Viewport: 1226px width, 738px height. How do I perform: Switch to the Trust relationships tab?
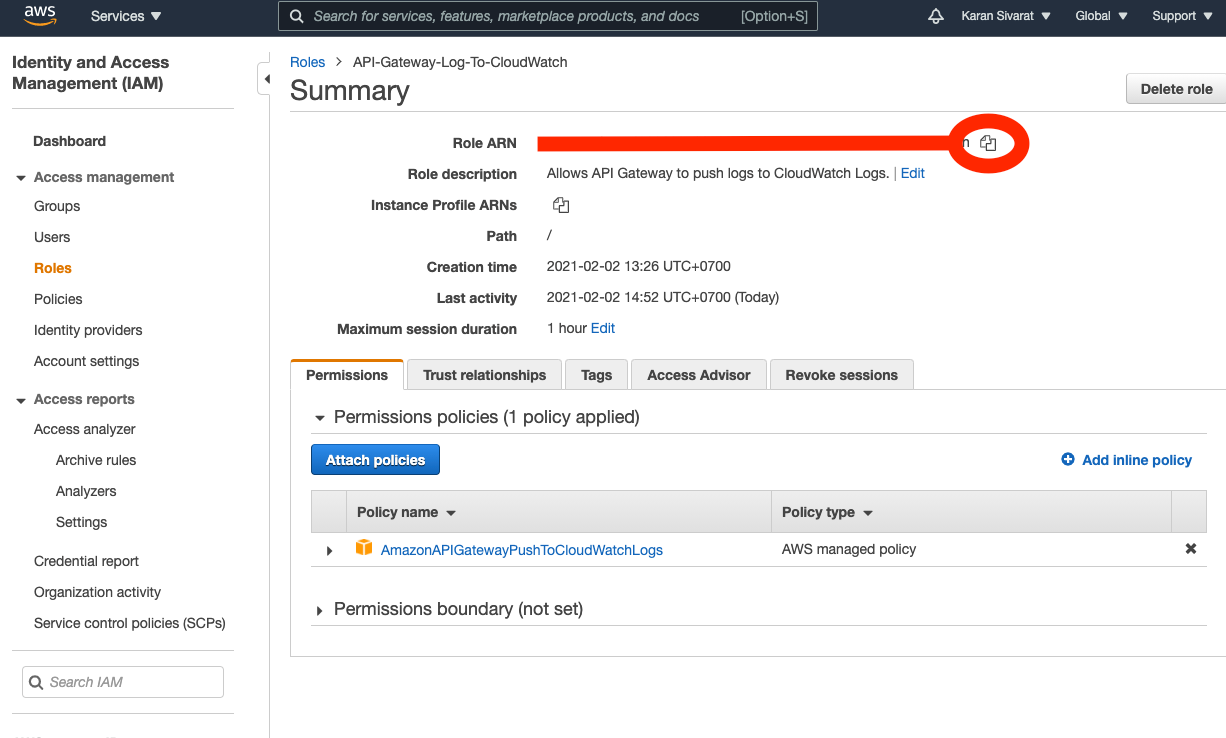pos(483,374)
